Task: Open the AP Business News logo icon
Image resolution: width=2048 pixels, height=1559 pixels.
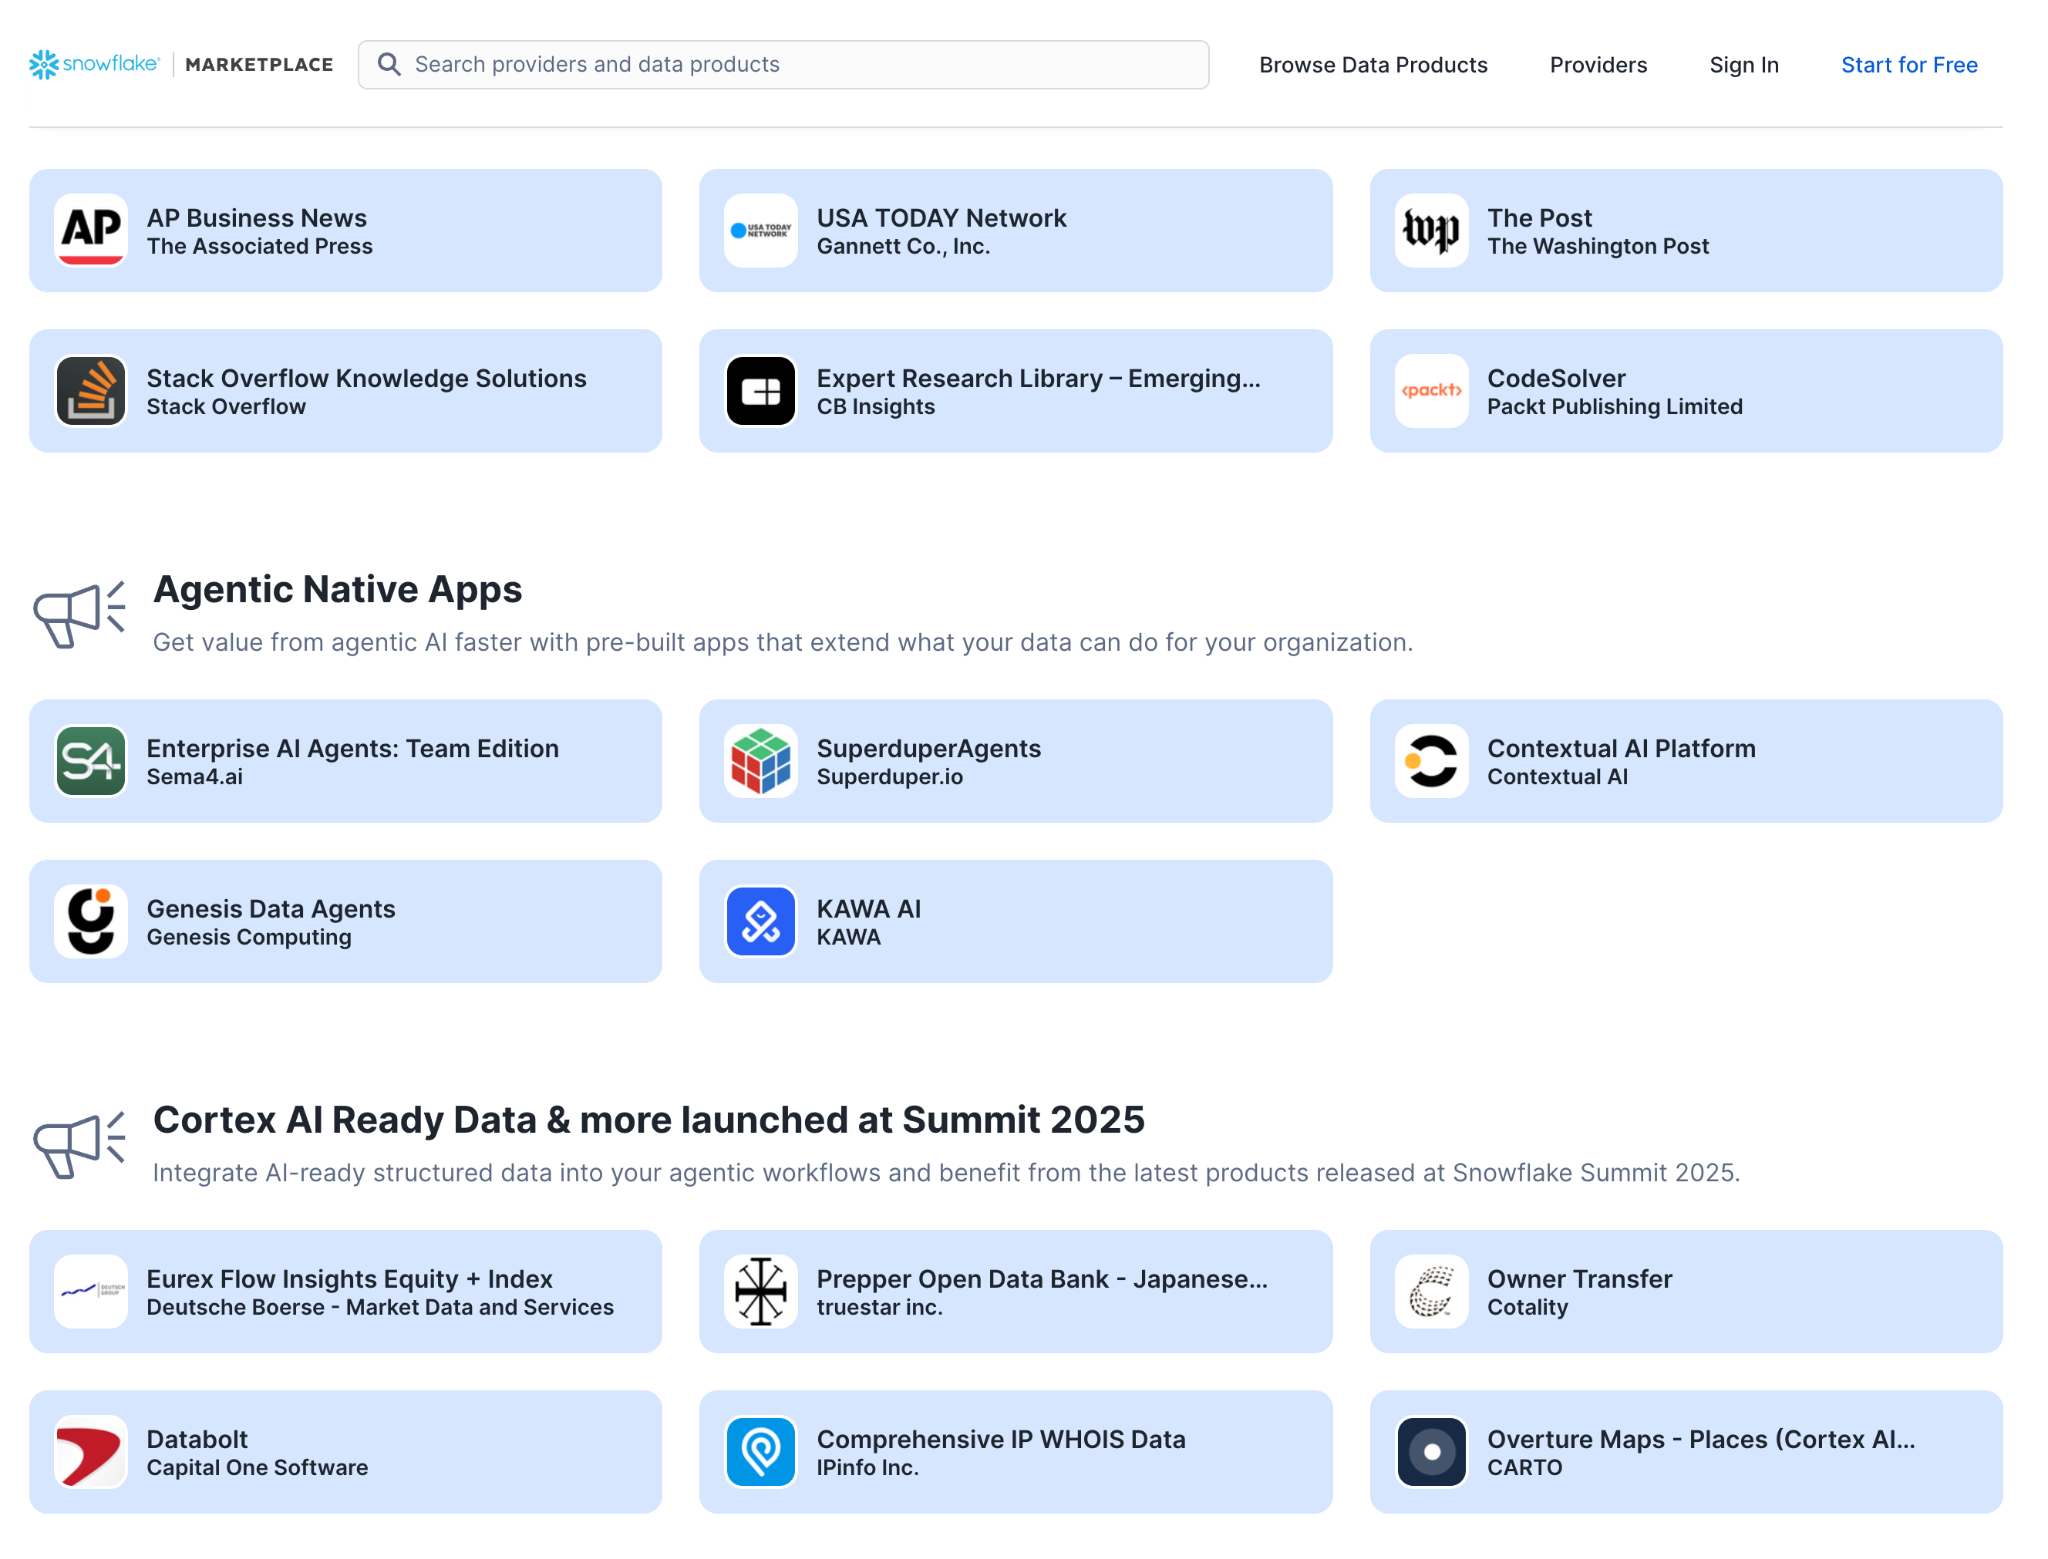Action: coord(91,231)
